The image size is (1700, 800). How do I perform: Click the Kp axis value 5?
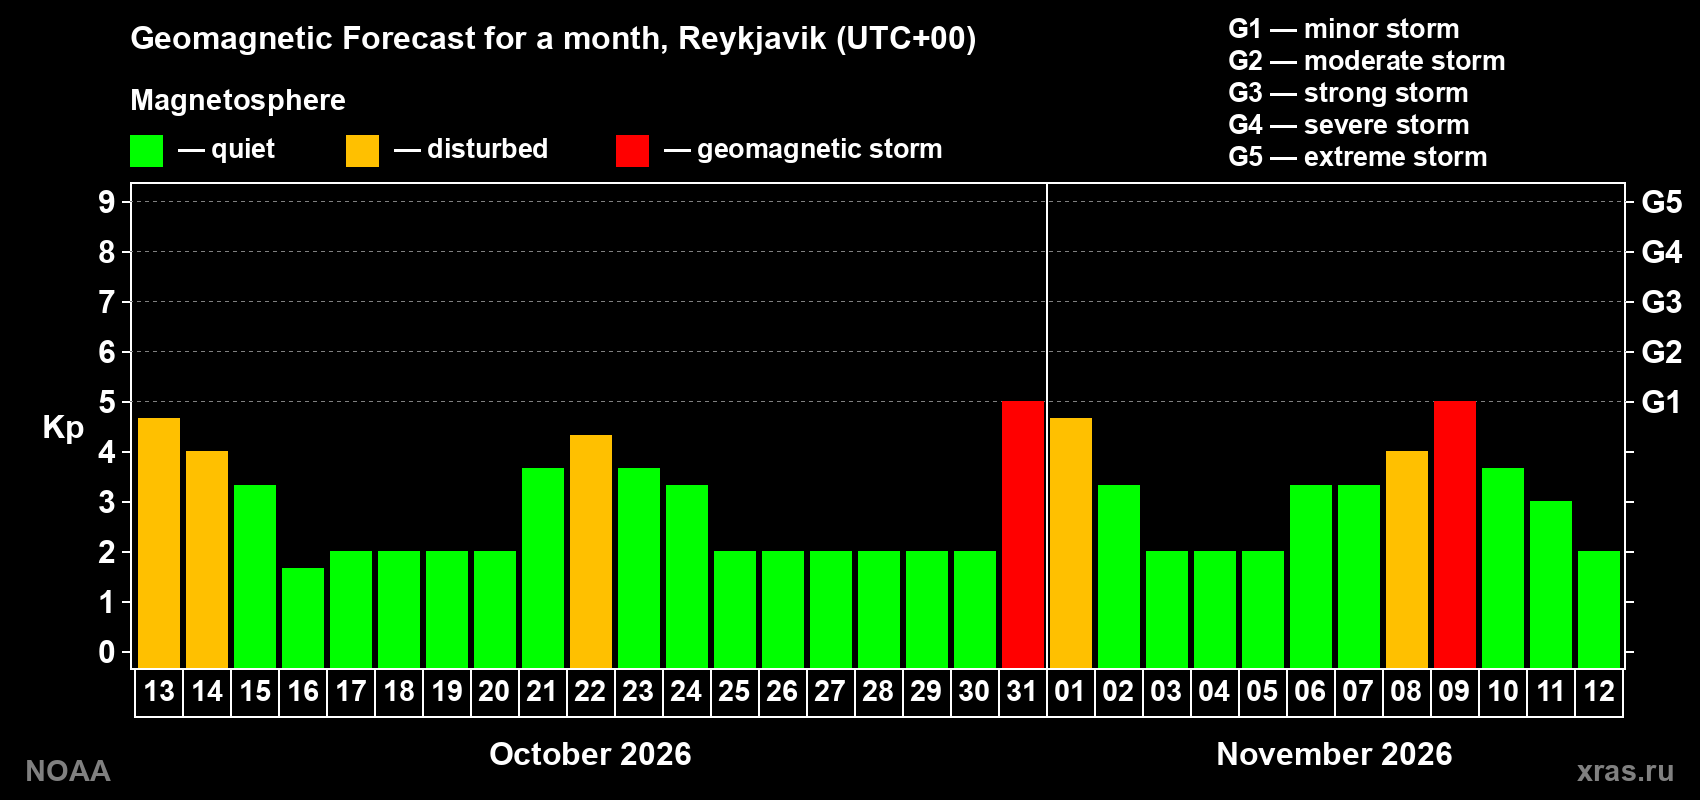pyautogui.click(x=107, y=402)
